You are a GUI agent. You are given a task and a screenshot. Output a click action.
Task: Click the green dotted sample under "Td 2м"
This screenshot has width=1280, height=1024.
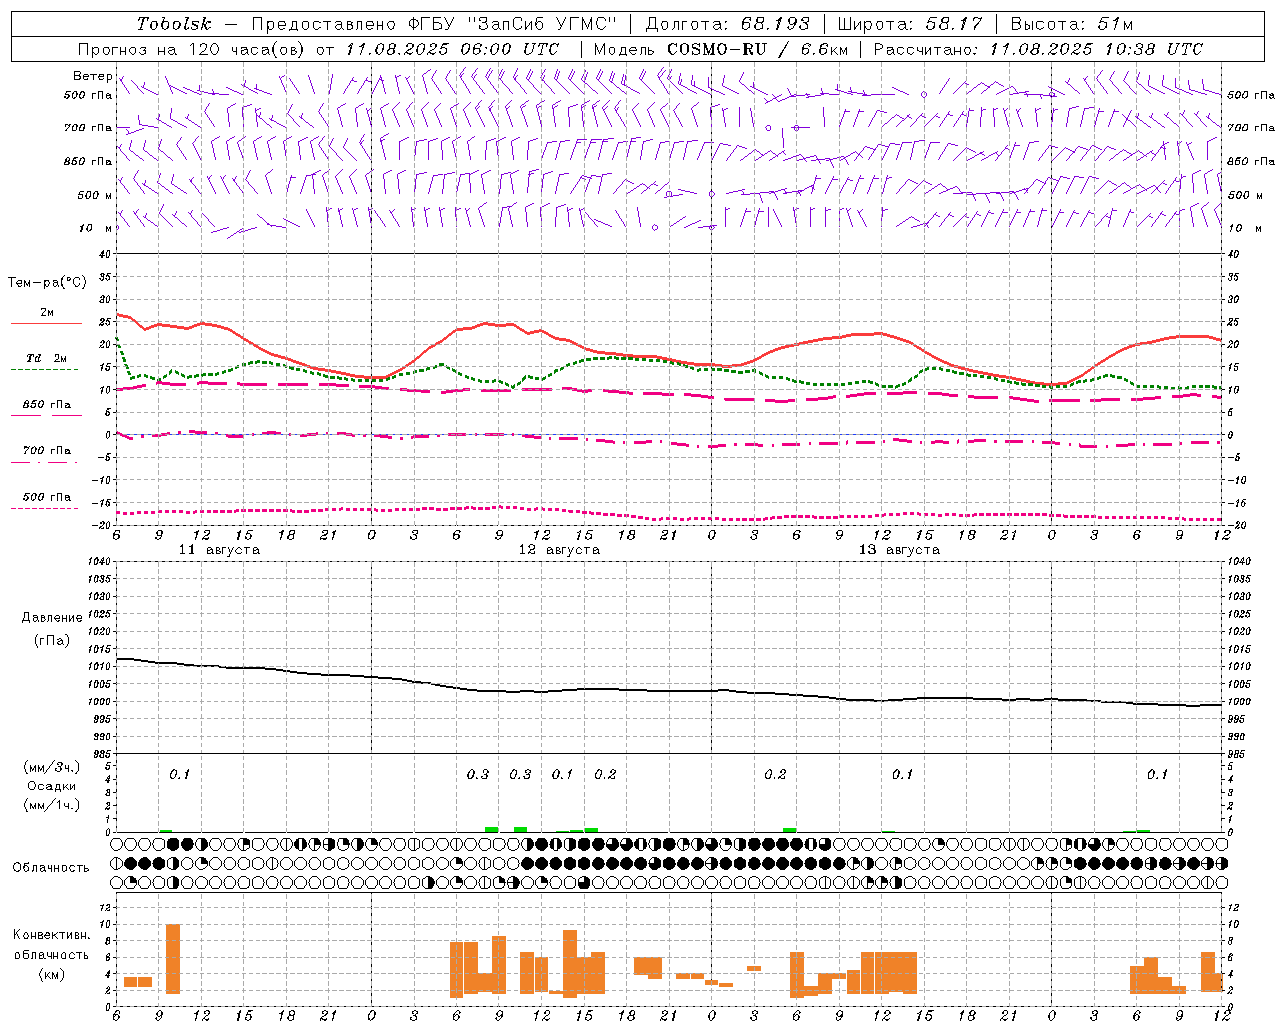coord(44,369)
